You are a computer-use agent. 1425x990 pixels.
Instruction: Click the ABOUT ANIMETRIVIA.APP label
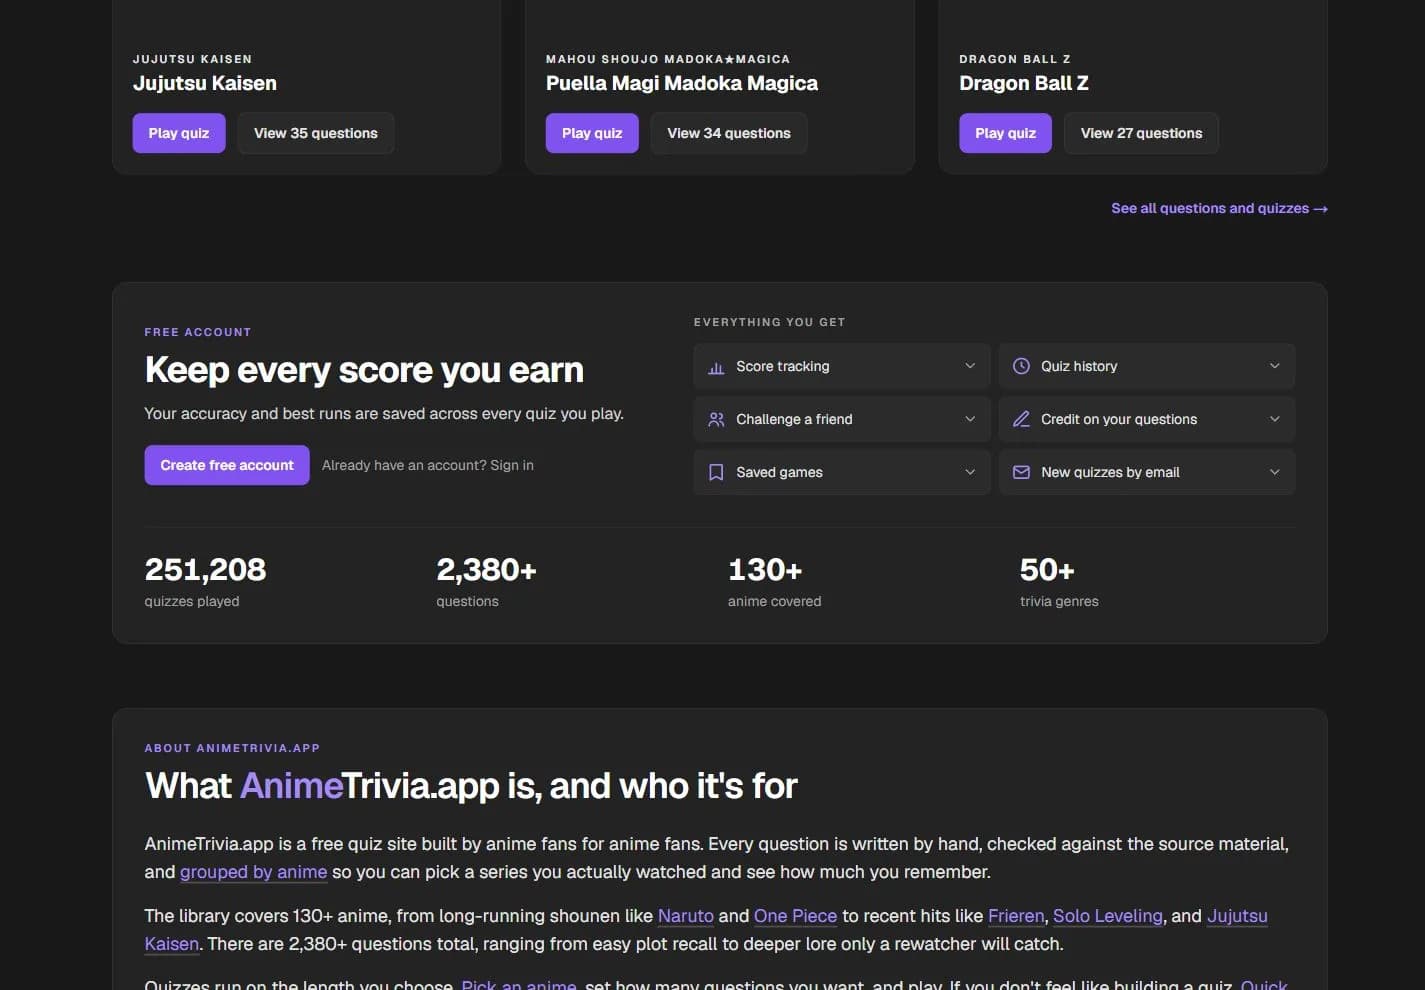tap(232, 748)
